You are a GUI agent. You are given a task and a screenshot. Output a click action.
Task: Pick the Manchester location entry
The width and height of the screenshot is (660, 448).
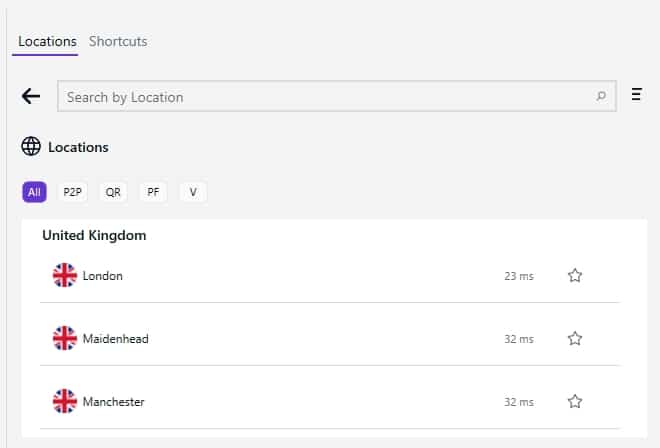click(x=330, y=402)
